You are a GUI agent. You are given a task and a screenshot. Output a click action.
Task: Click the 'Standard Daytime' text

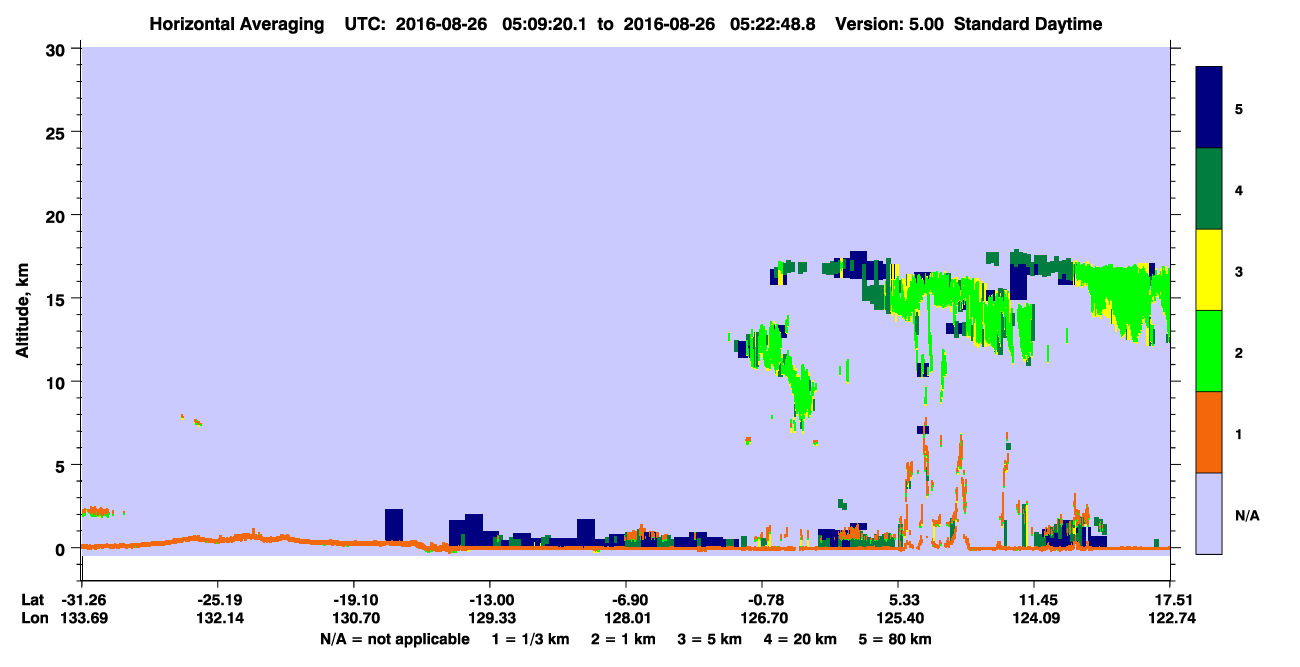(1028, 24)
